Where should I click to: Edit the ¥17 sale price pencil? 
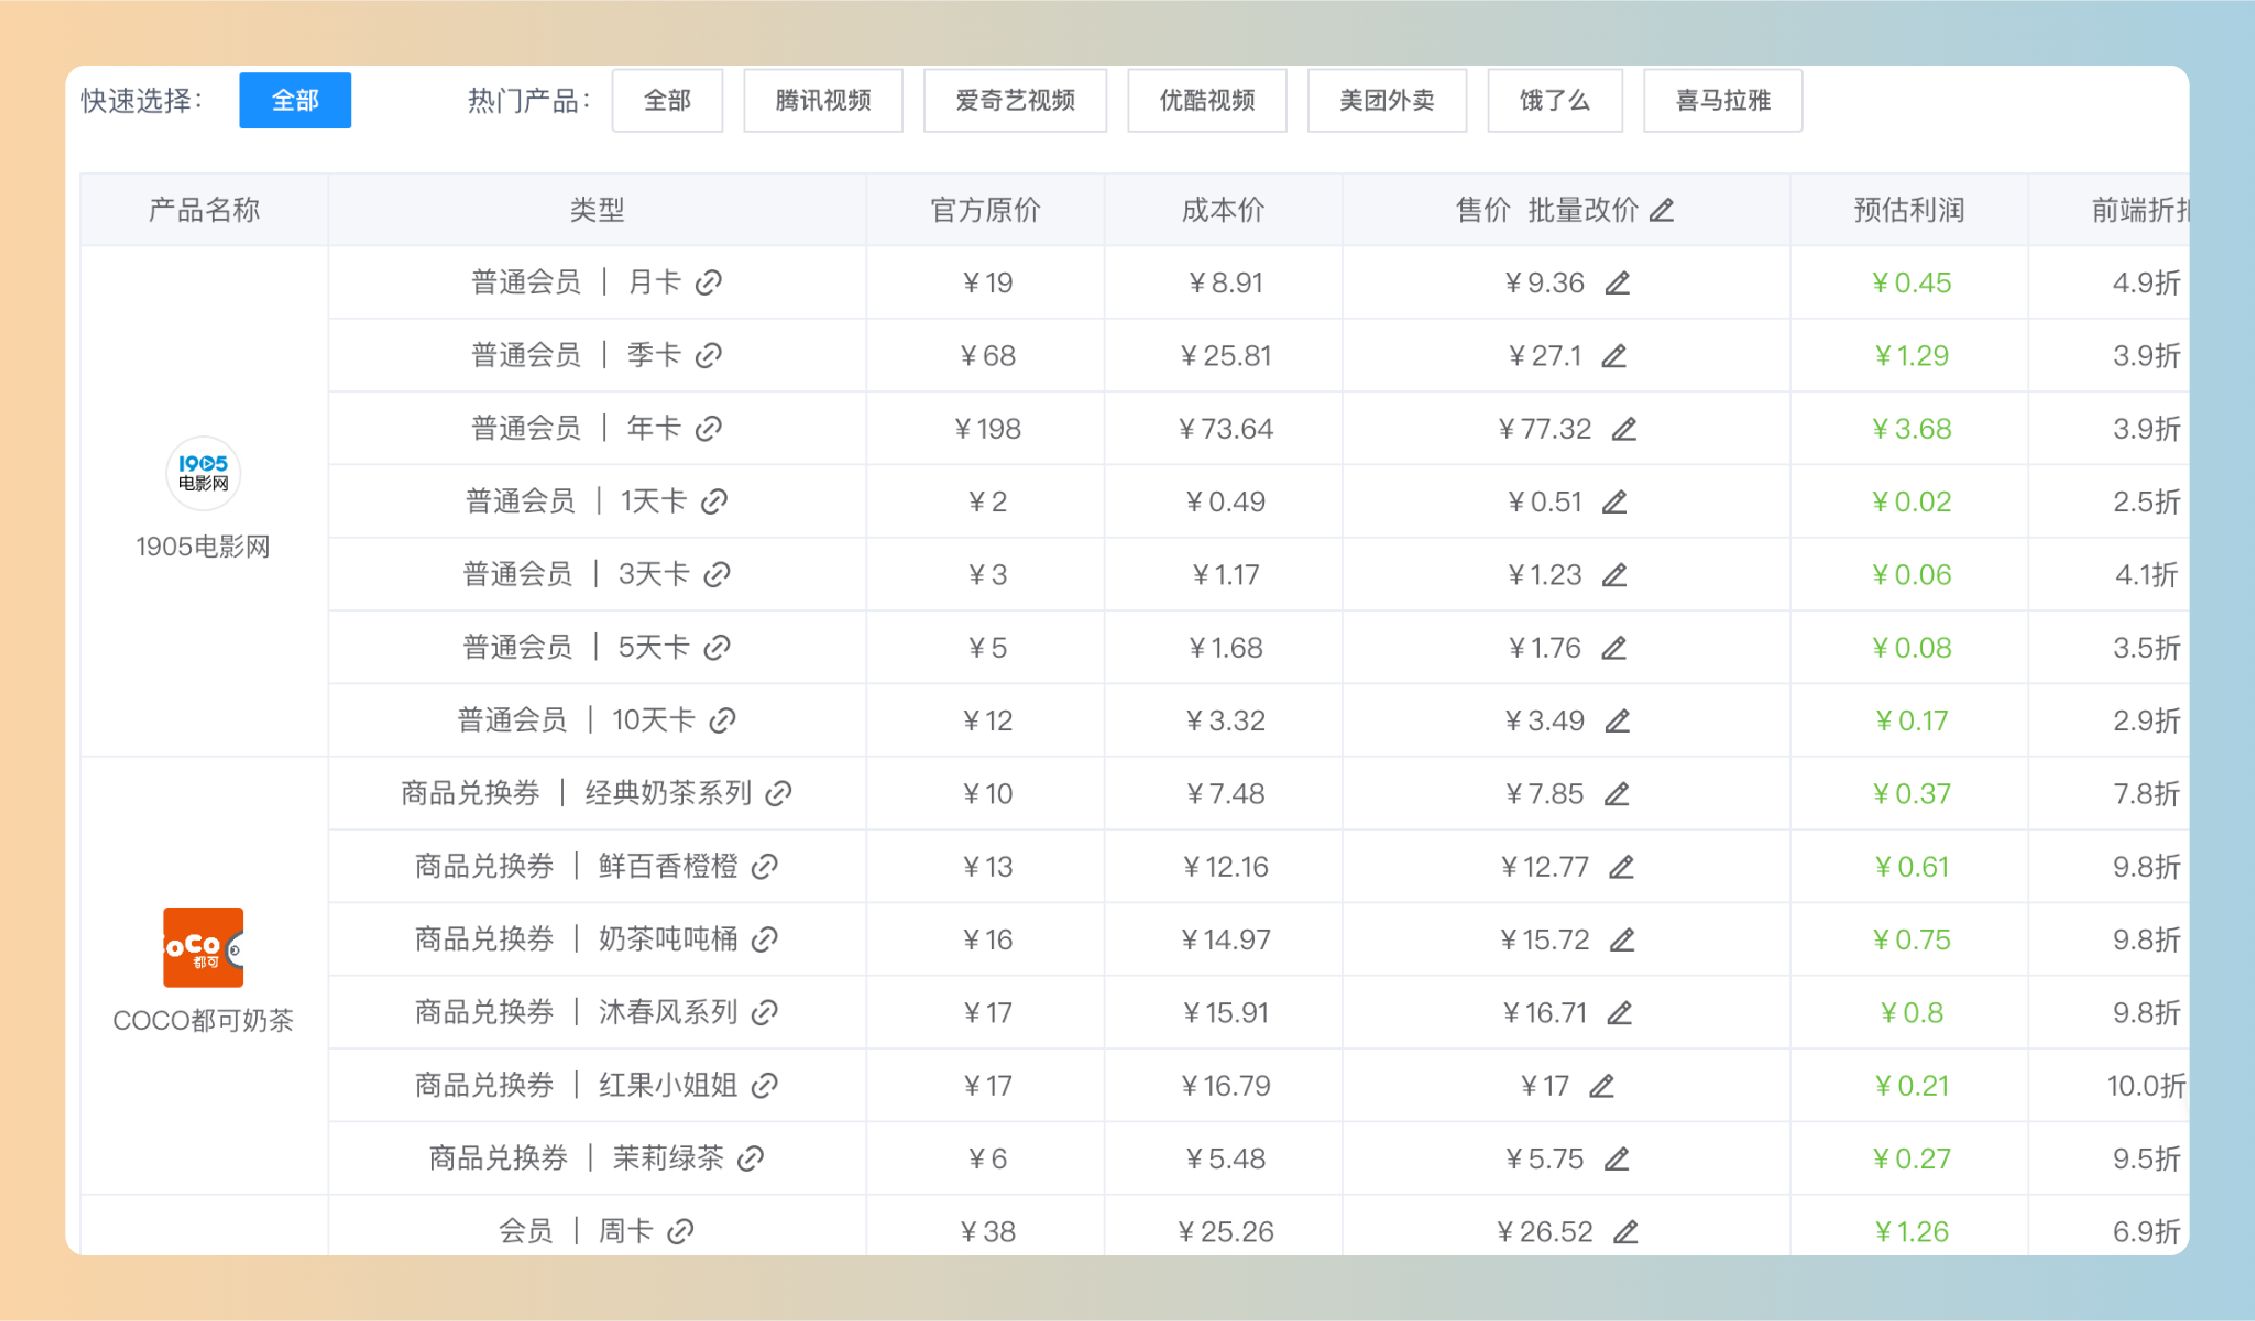pos(1601,1086)
